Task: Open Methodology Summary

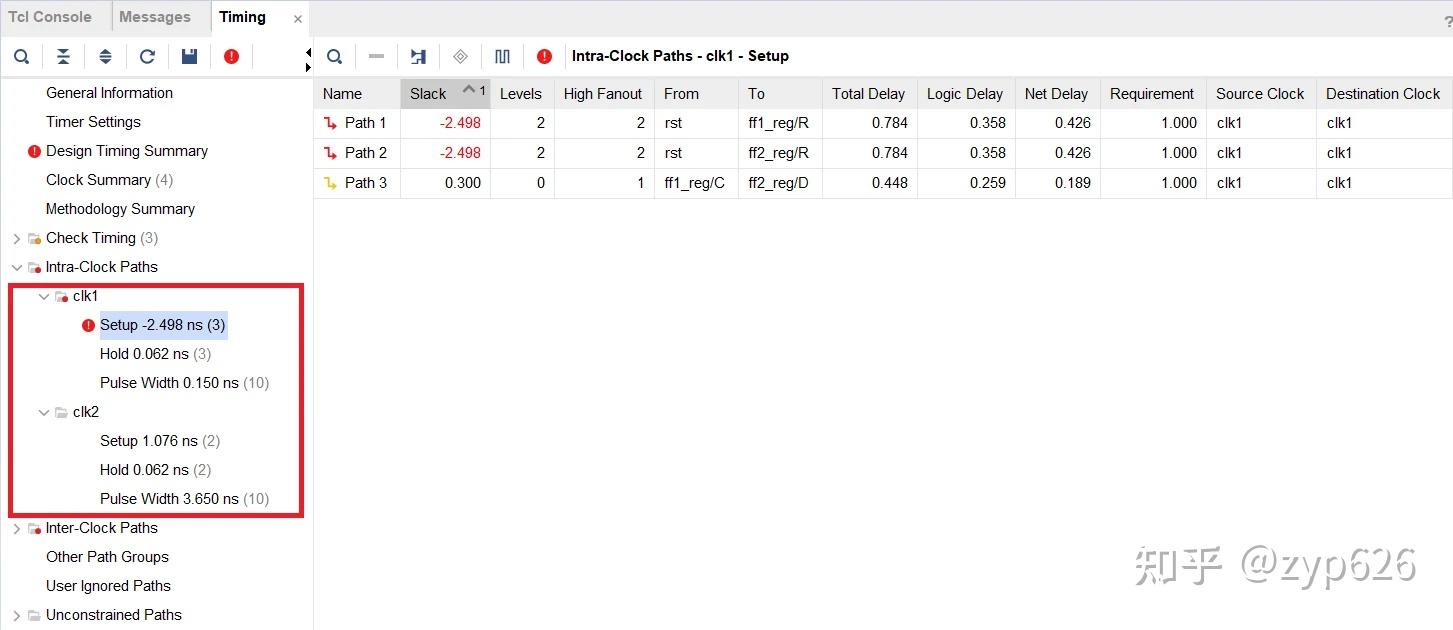Action: 120,209
